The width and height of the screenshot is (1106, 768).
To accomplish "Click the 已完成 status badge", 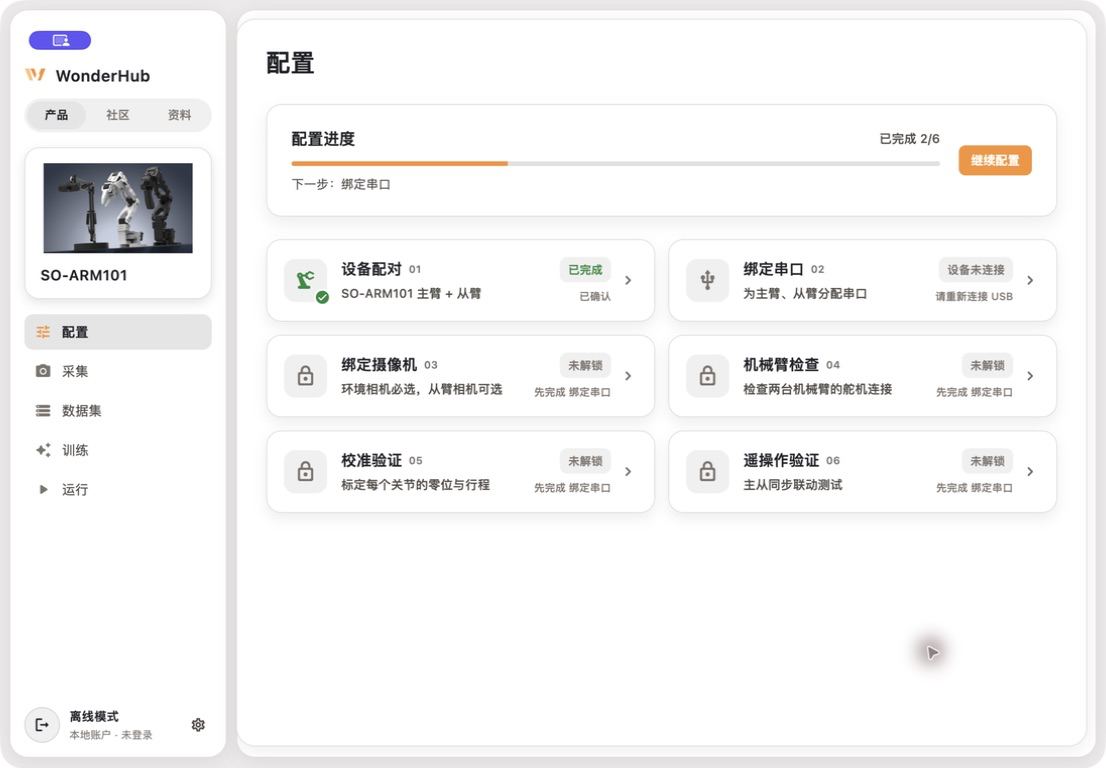I will point(585,269).
